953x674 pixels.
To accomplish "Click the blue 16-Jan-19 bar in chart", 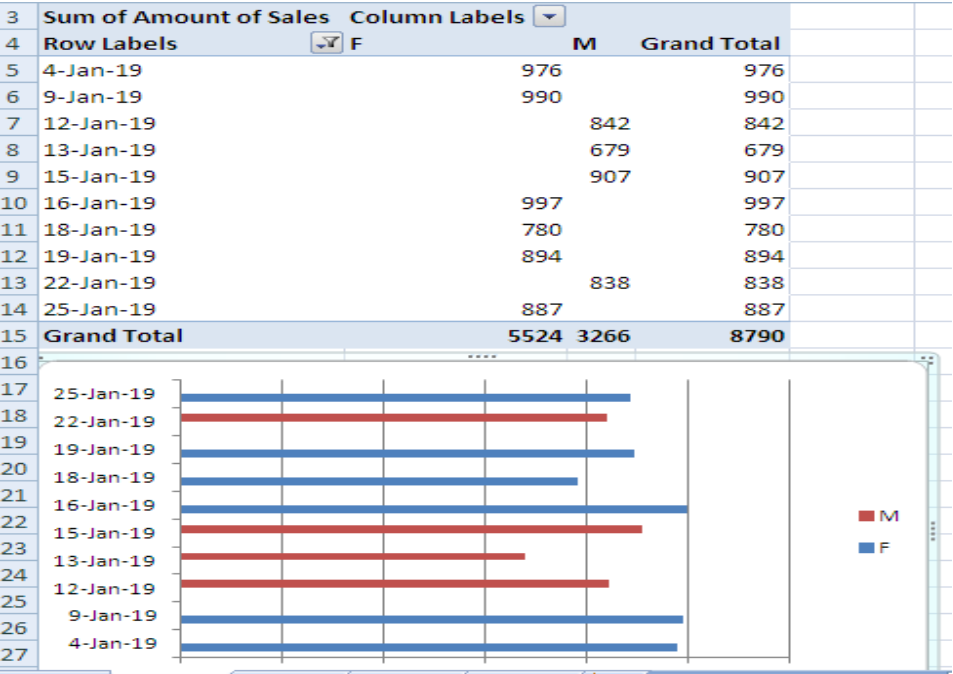I will pos(434,509).
